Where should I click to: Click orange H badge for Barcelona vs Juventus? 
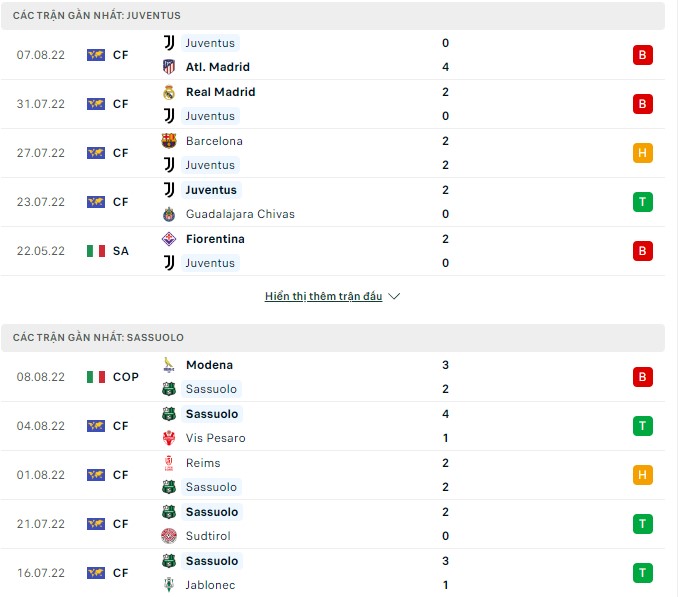[643, 153]
